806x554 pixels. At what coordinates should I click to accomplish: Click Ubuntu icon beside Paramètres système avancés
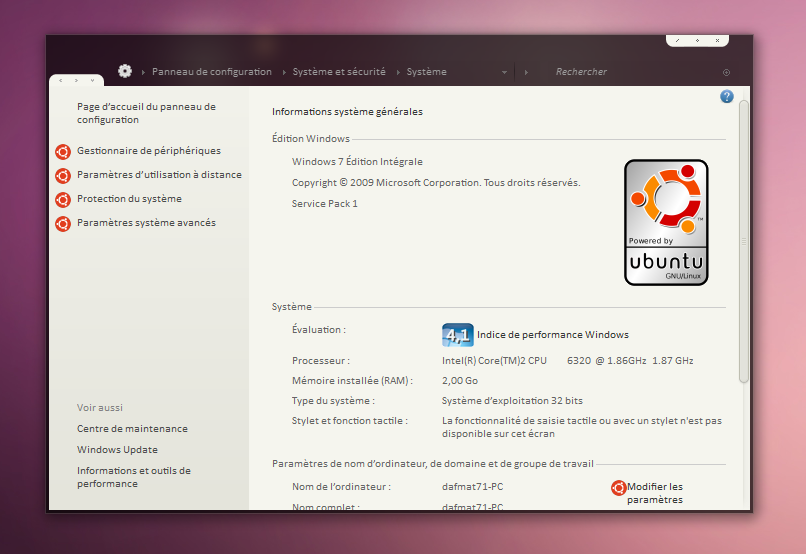[x=63, y=224]
